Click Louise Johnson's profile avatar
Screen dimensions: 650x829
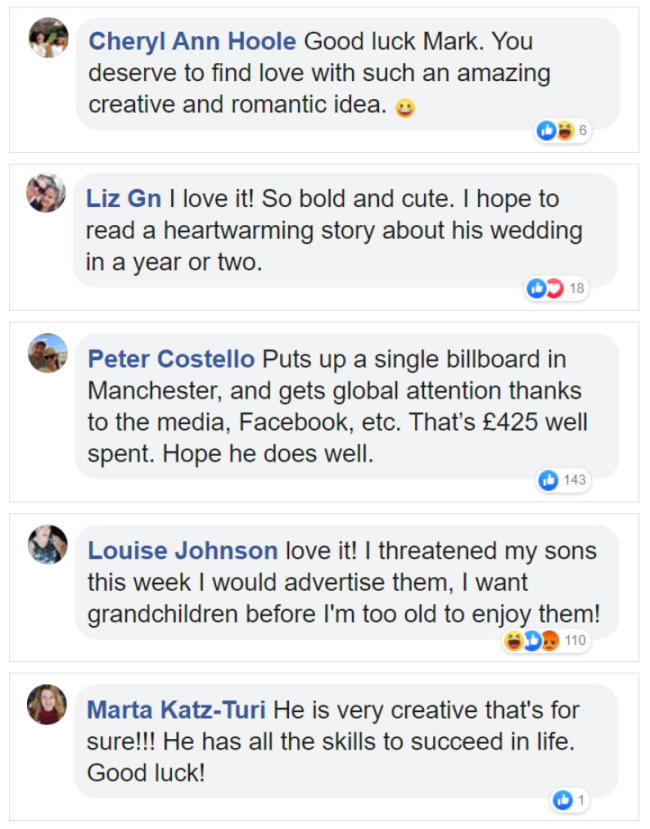(48, 544)
